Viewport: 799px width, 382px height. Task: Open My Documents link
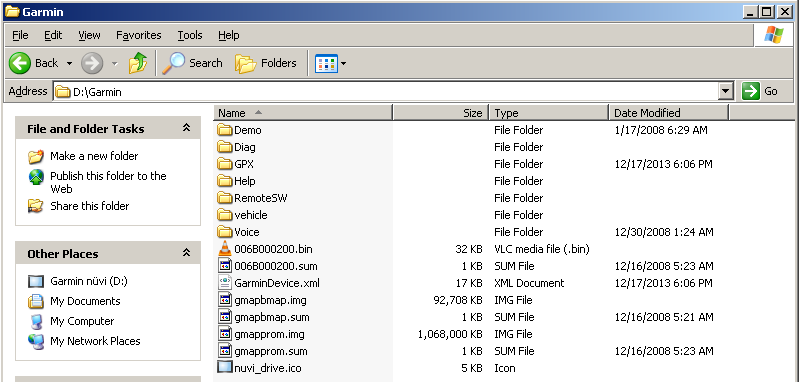coord(85,301)
